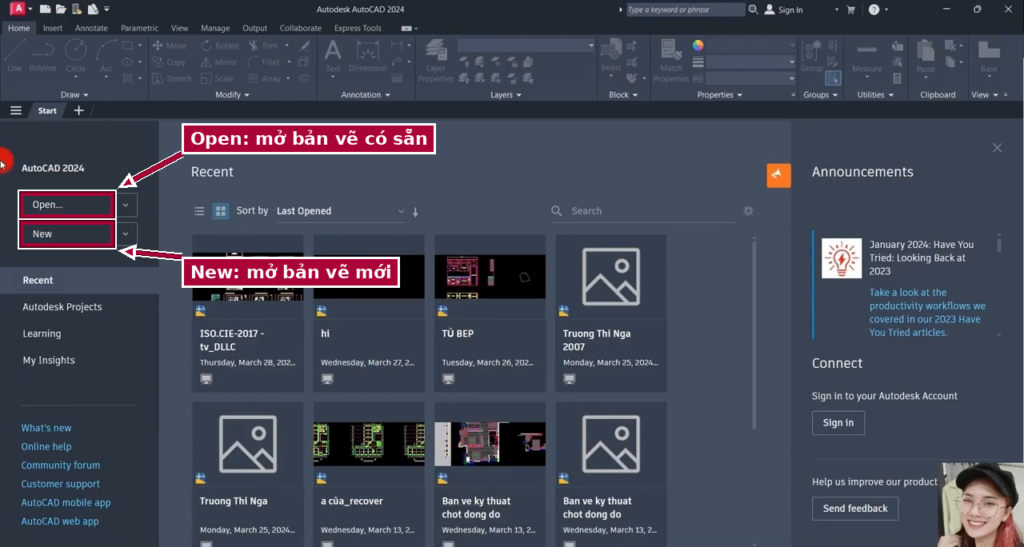
Task: Select the Polyline tool
Action: coord(42,55)
